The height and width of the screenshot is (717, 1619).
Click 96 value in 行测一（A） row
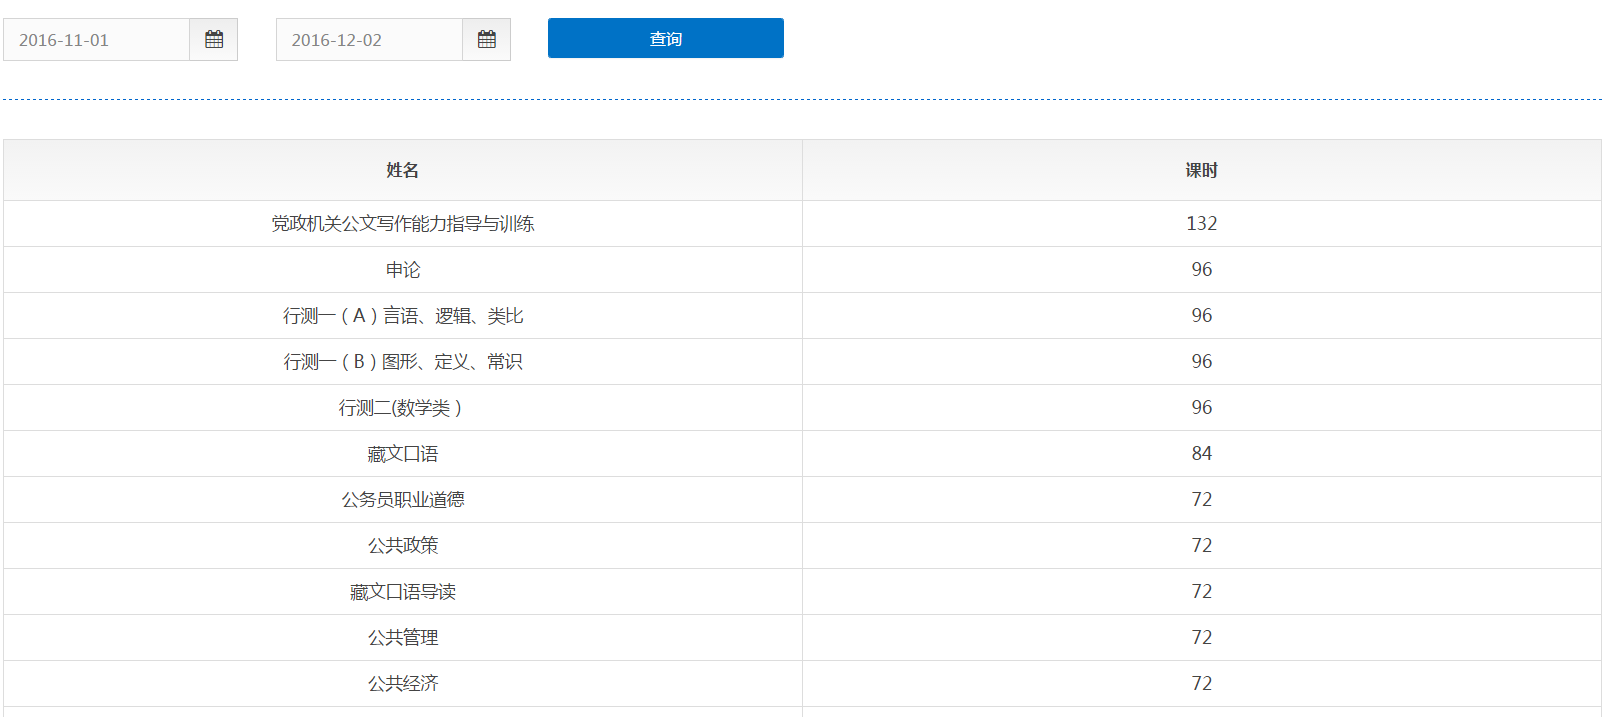[1202, 315]
